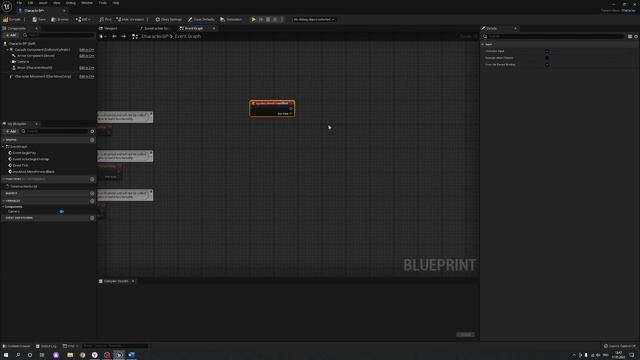Image resolution: width=640 pixels, height=360 pixels.
Task: Toggle the Execute when Paused checkbox
Action: click(x=547, y=58)
